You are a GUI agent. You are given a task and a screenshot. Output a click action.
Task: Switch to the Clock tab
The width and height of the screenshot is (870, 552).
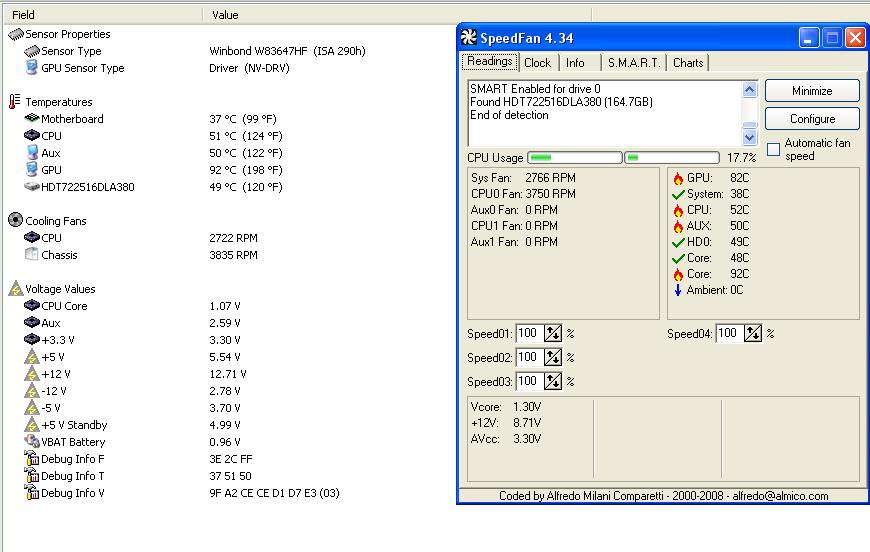pyautogui.click(x=538, y=63)
